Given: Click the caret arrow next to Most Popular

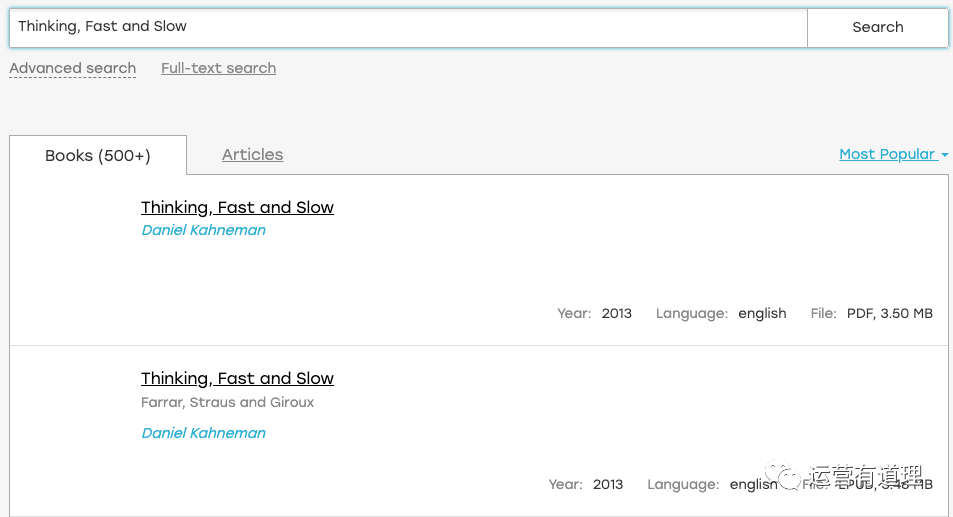Looking at the screenshot, I should (x=944, y=156).
